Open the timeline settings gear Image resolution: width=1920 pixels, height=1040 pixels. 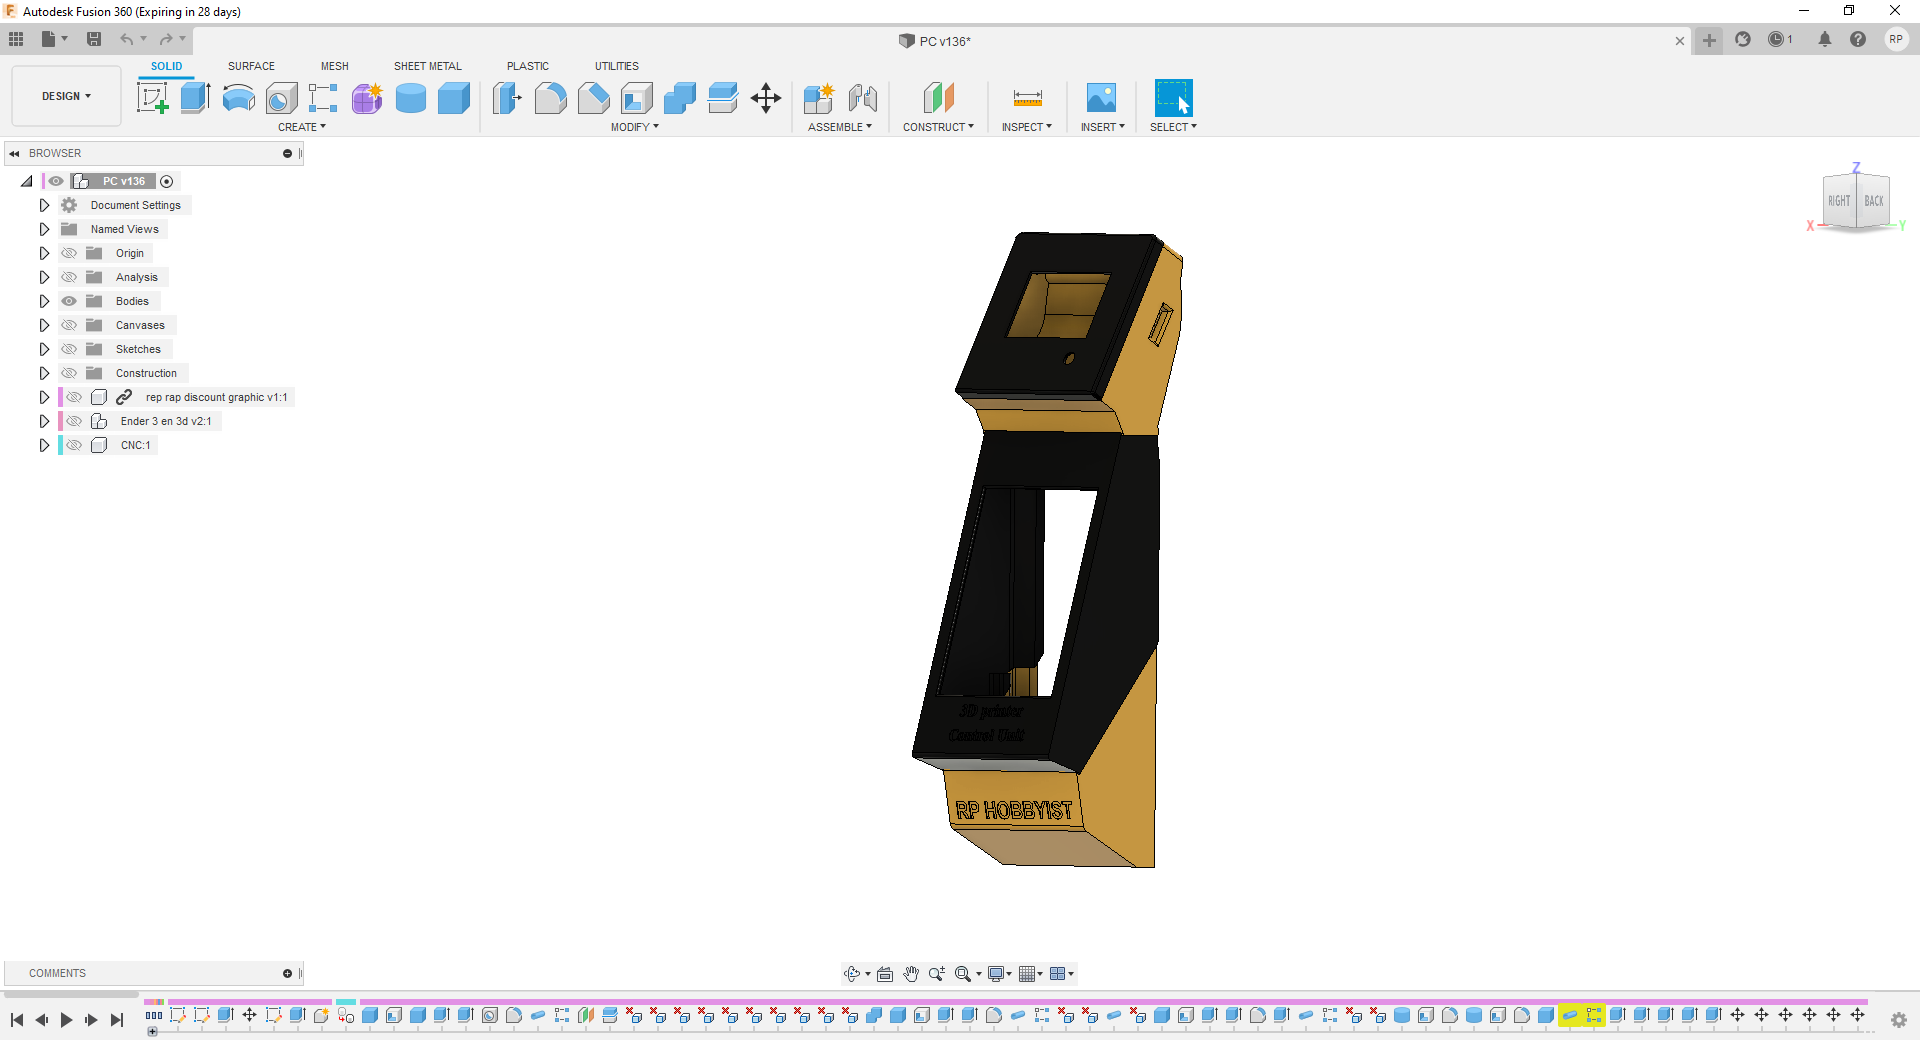1898,1020
